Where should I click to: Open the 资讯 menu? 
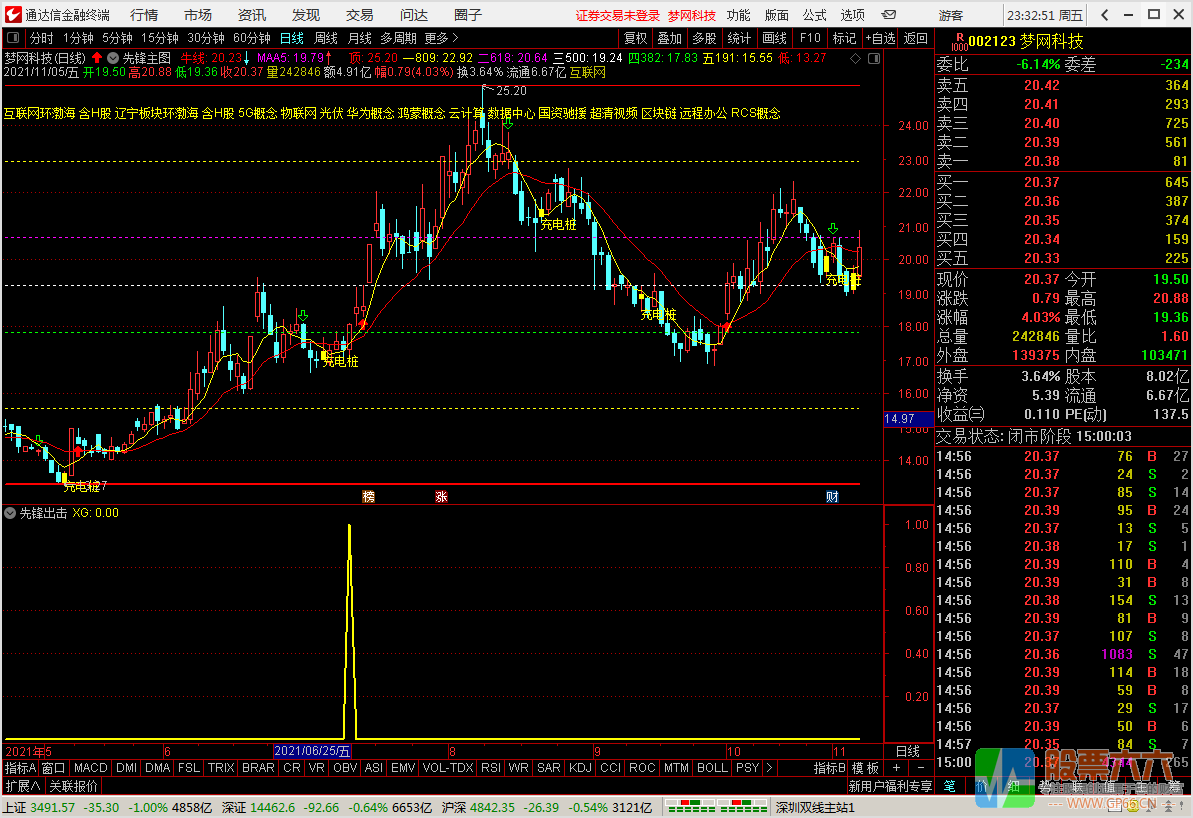(x=252, y=14)
